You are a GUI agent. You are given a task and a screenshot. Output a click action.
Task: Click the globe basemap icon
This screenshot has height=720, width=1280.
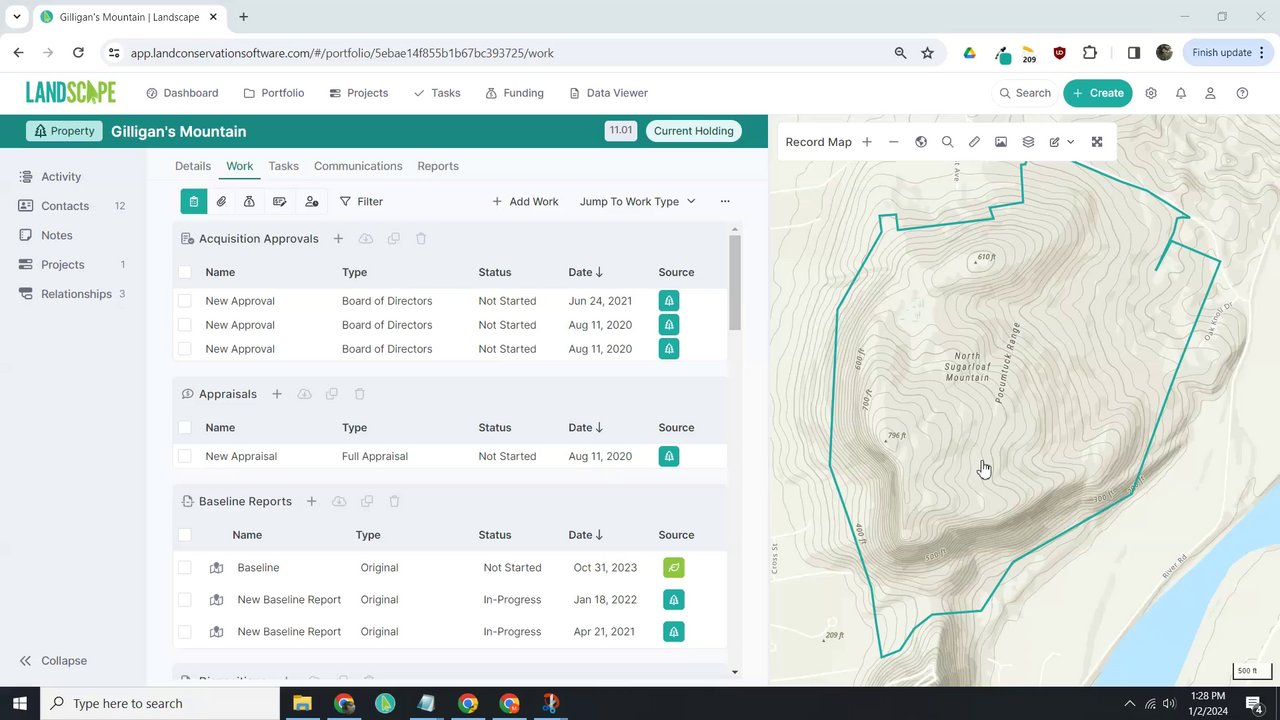coord(921,142)
